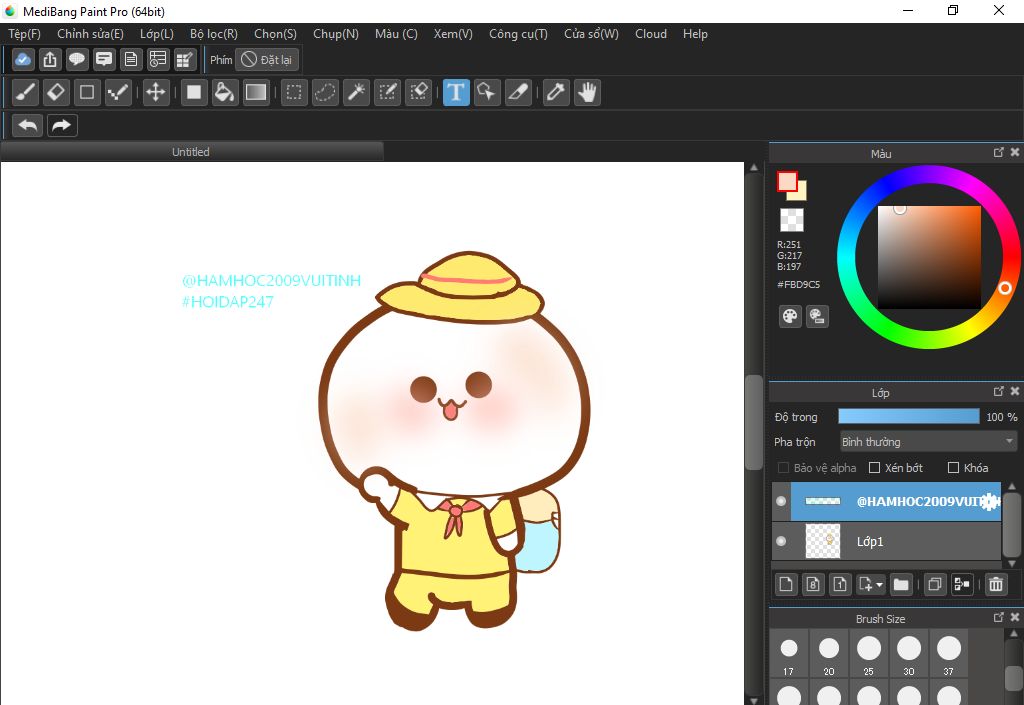1024x705 pixels.
Task: Tick the Khóa (lock) checkbox
Action: 953,468
